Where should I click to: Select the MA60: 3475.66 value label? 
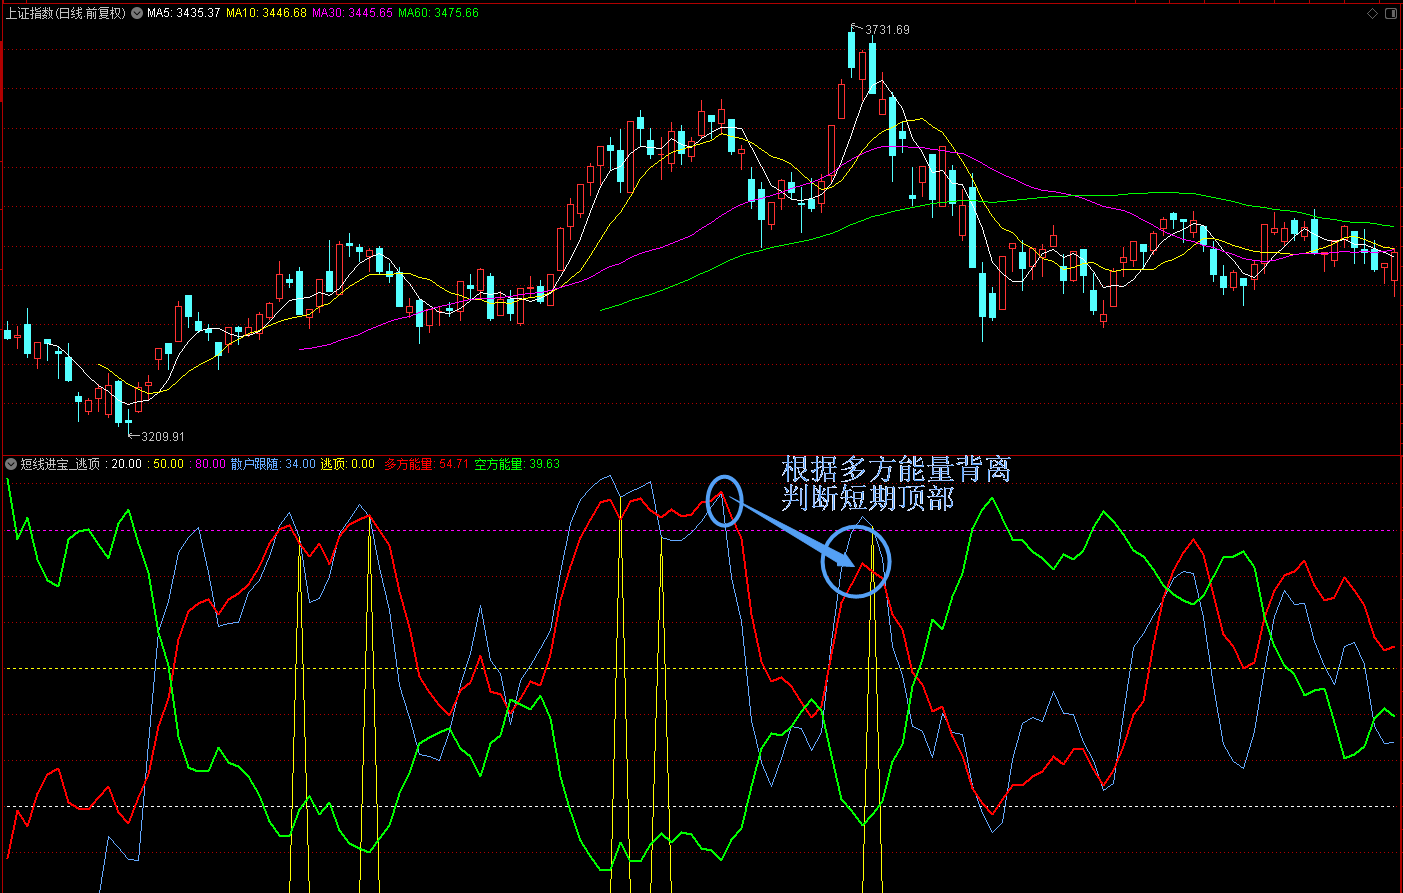[438, 13]
